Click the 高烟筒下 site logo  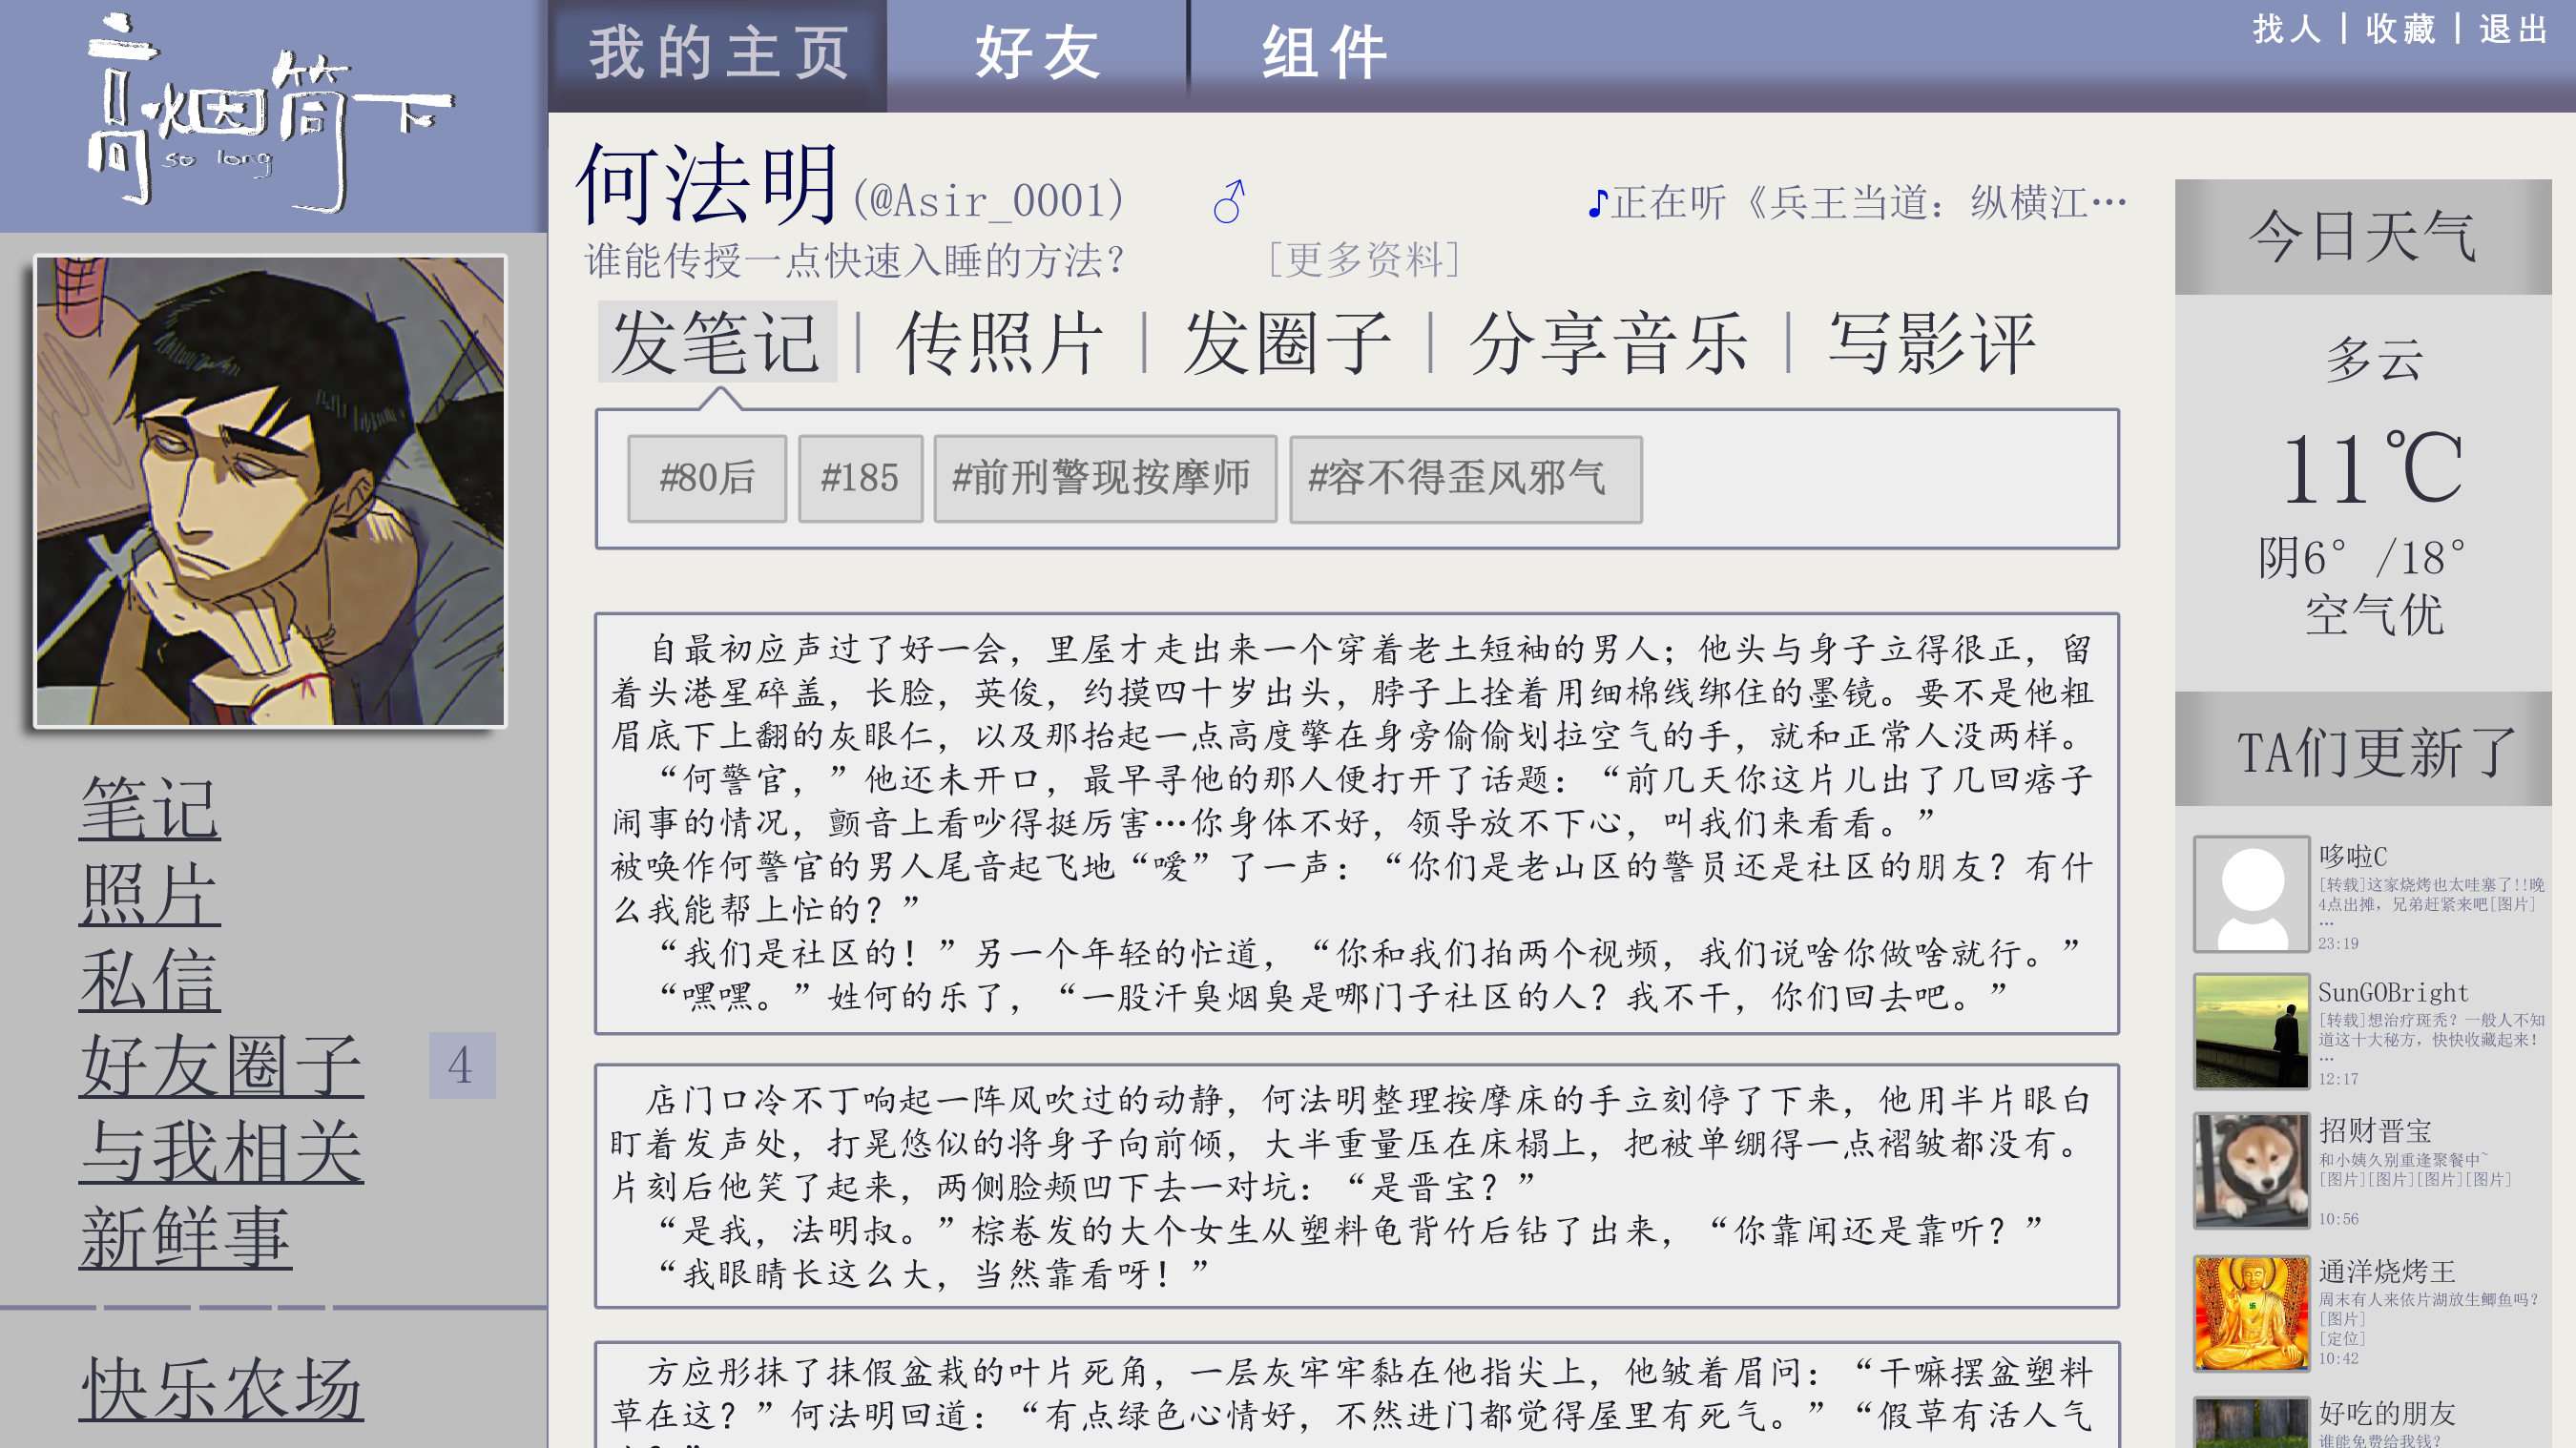click(x=270, y=115)
